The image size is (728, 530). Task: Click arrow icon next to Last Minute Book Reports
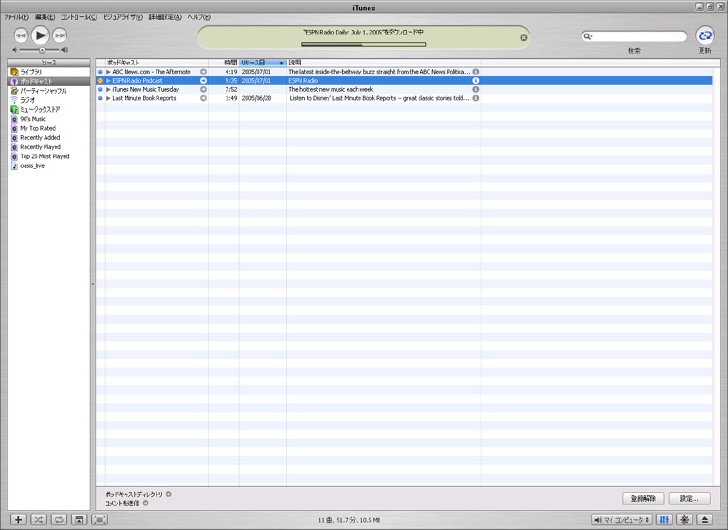(203, 98)
